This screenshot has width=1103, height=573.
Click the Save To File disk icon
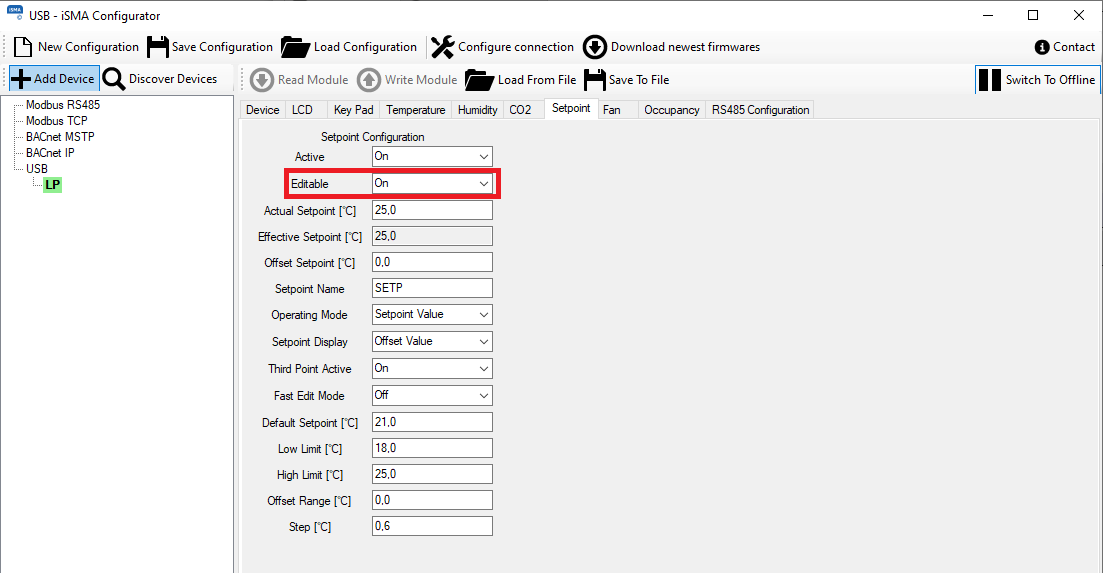pos(595,80)
